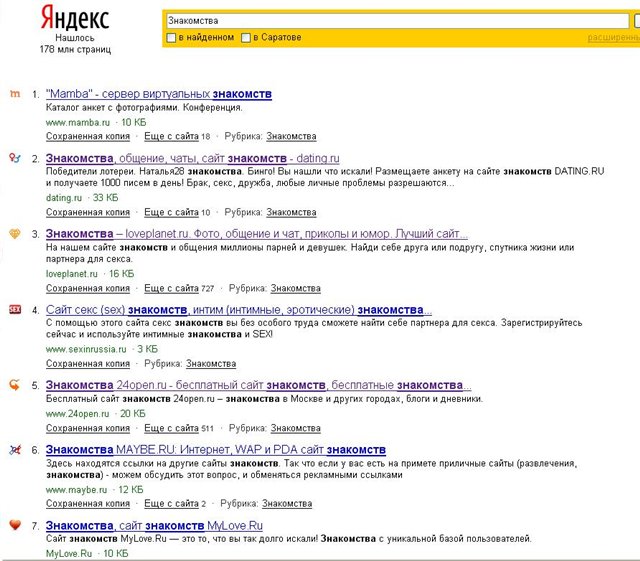Viewport: 640px width, 561px height.
Task: Click the green www.mamba.ru URL text
Action: coord(78,122)
